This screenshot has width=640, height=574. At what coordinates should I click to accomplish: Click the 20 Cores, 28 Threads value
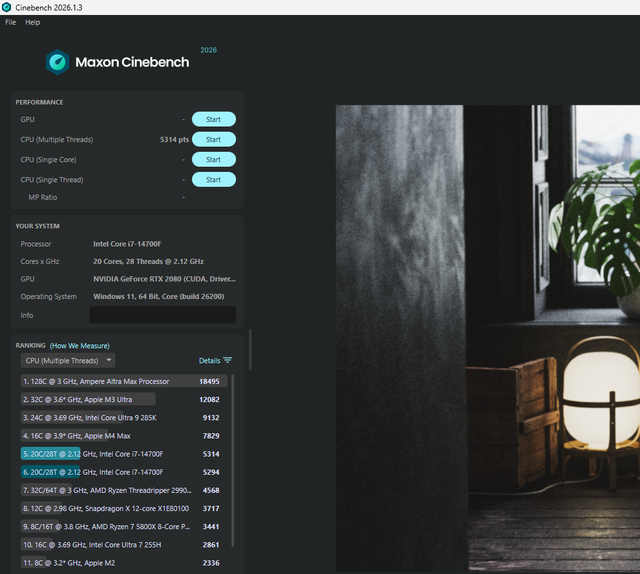click(148, 261)
